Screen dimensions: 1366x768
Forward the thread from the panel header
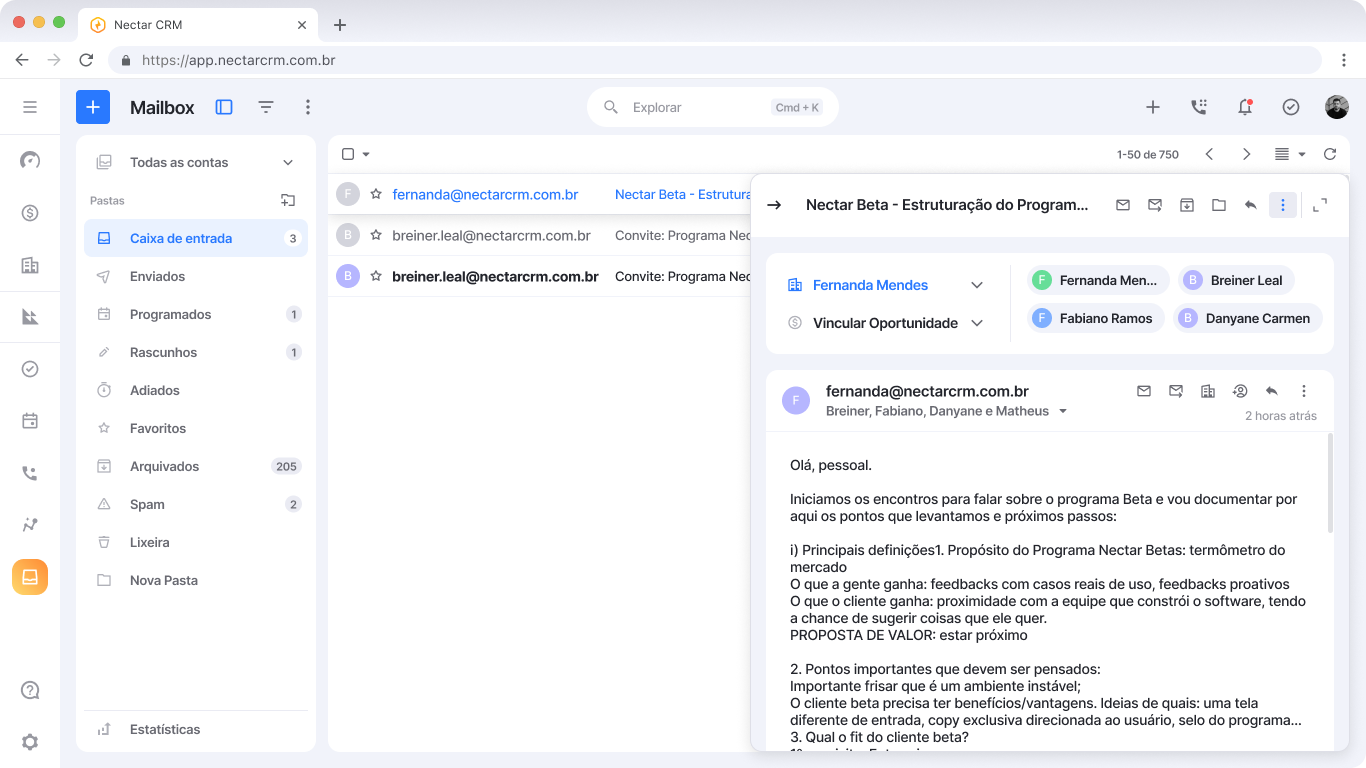click(1155, 205)
